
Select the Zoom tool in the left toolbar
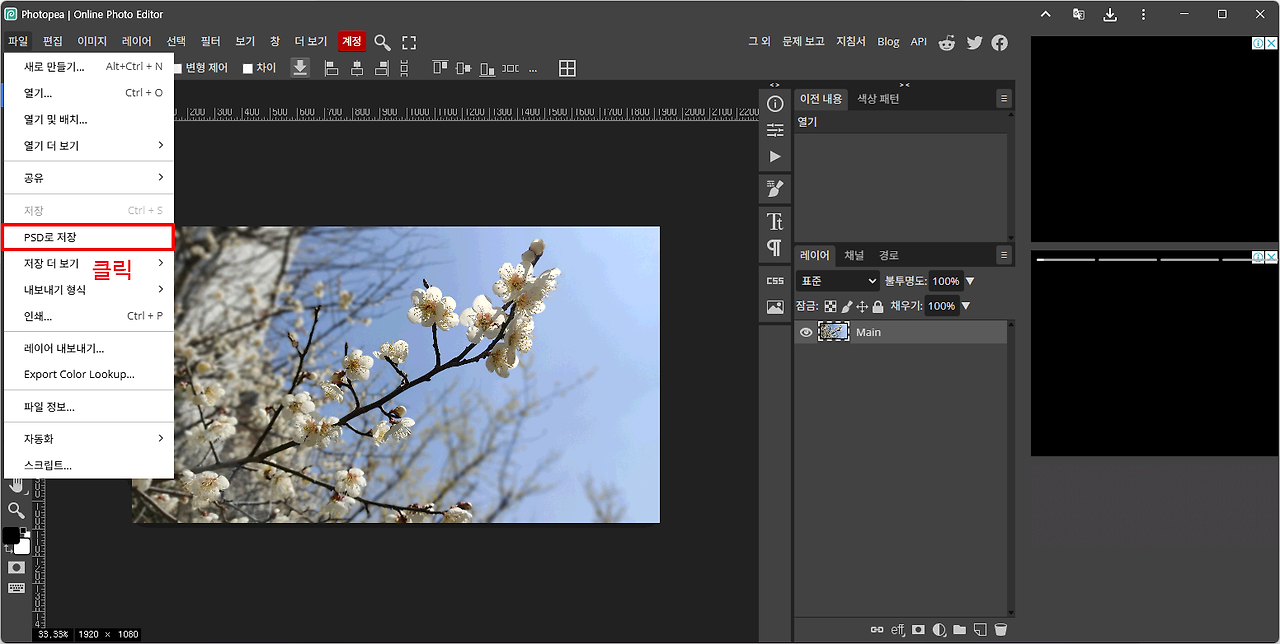[x=16, y=510]
